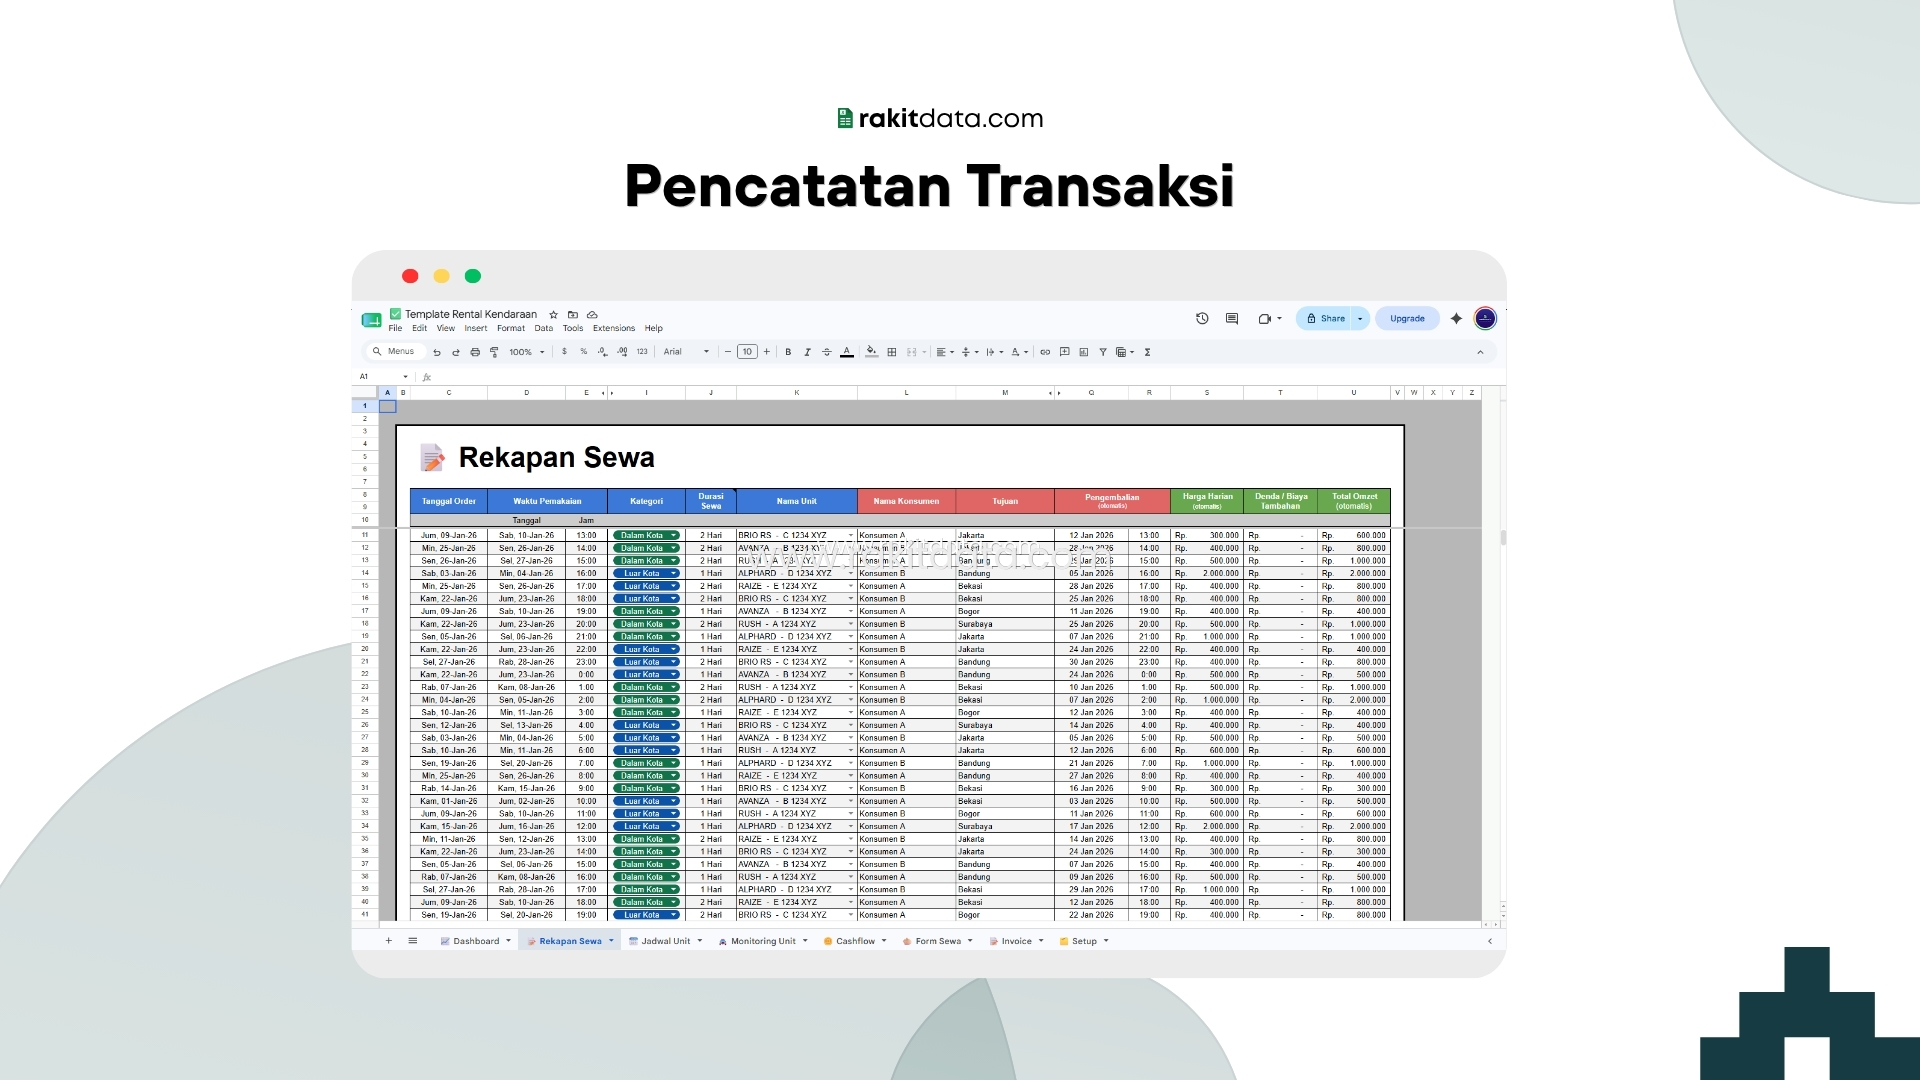The width and height of the screenshot is (1920, 1080).
Task: Open the cell borders tool
Action: click(892, 352)
